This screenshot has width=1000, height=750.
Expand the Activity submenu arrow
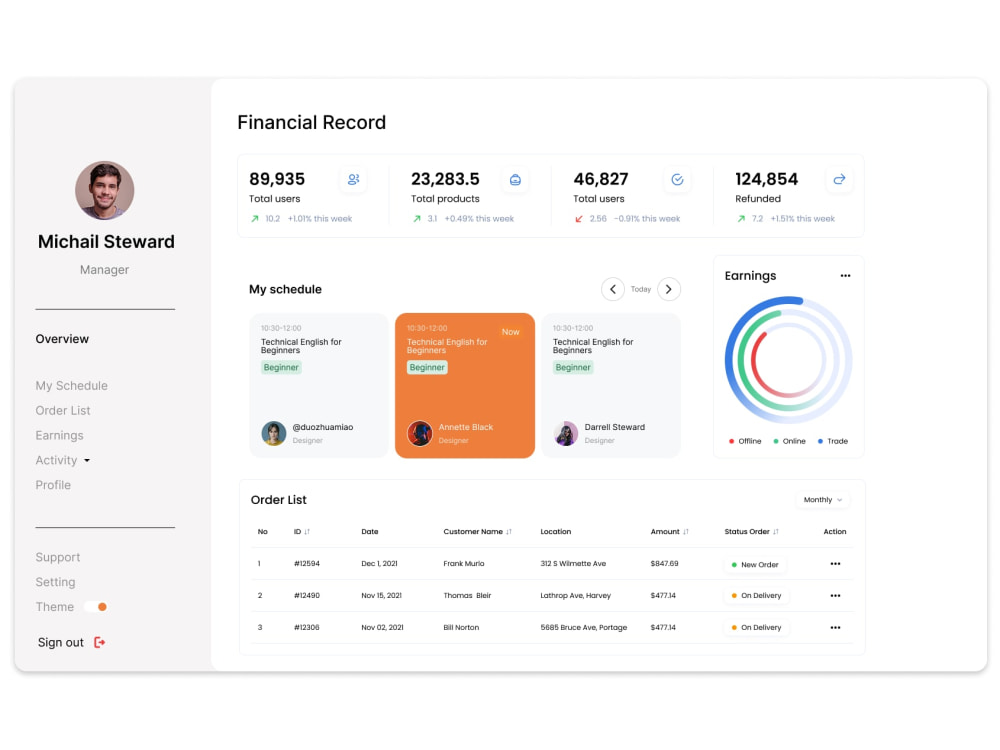87,460
